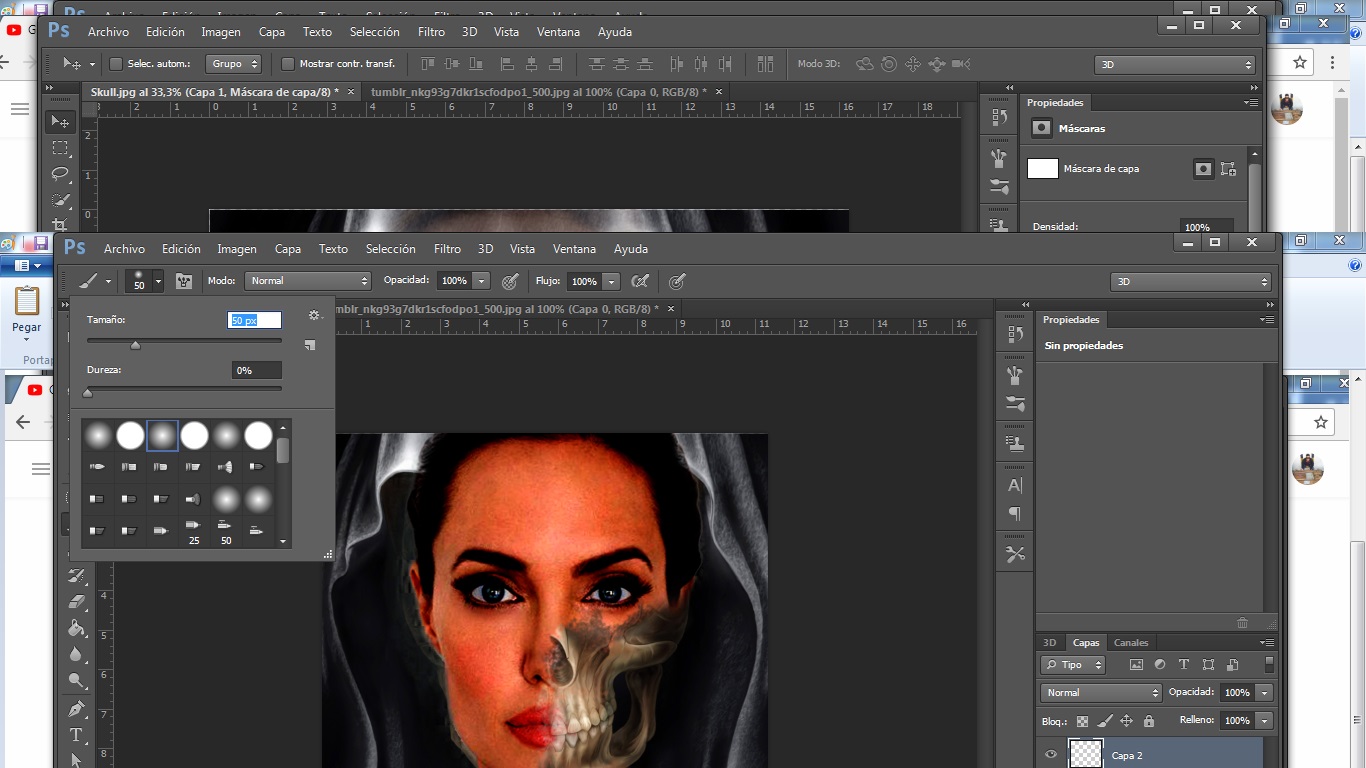The width and height of the screenshot is (1366, 768).
Task: Open brush preset picker gear menu
Action: click(x=315, y=315)
